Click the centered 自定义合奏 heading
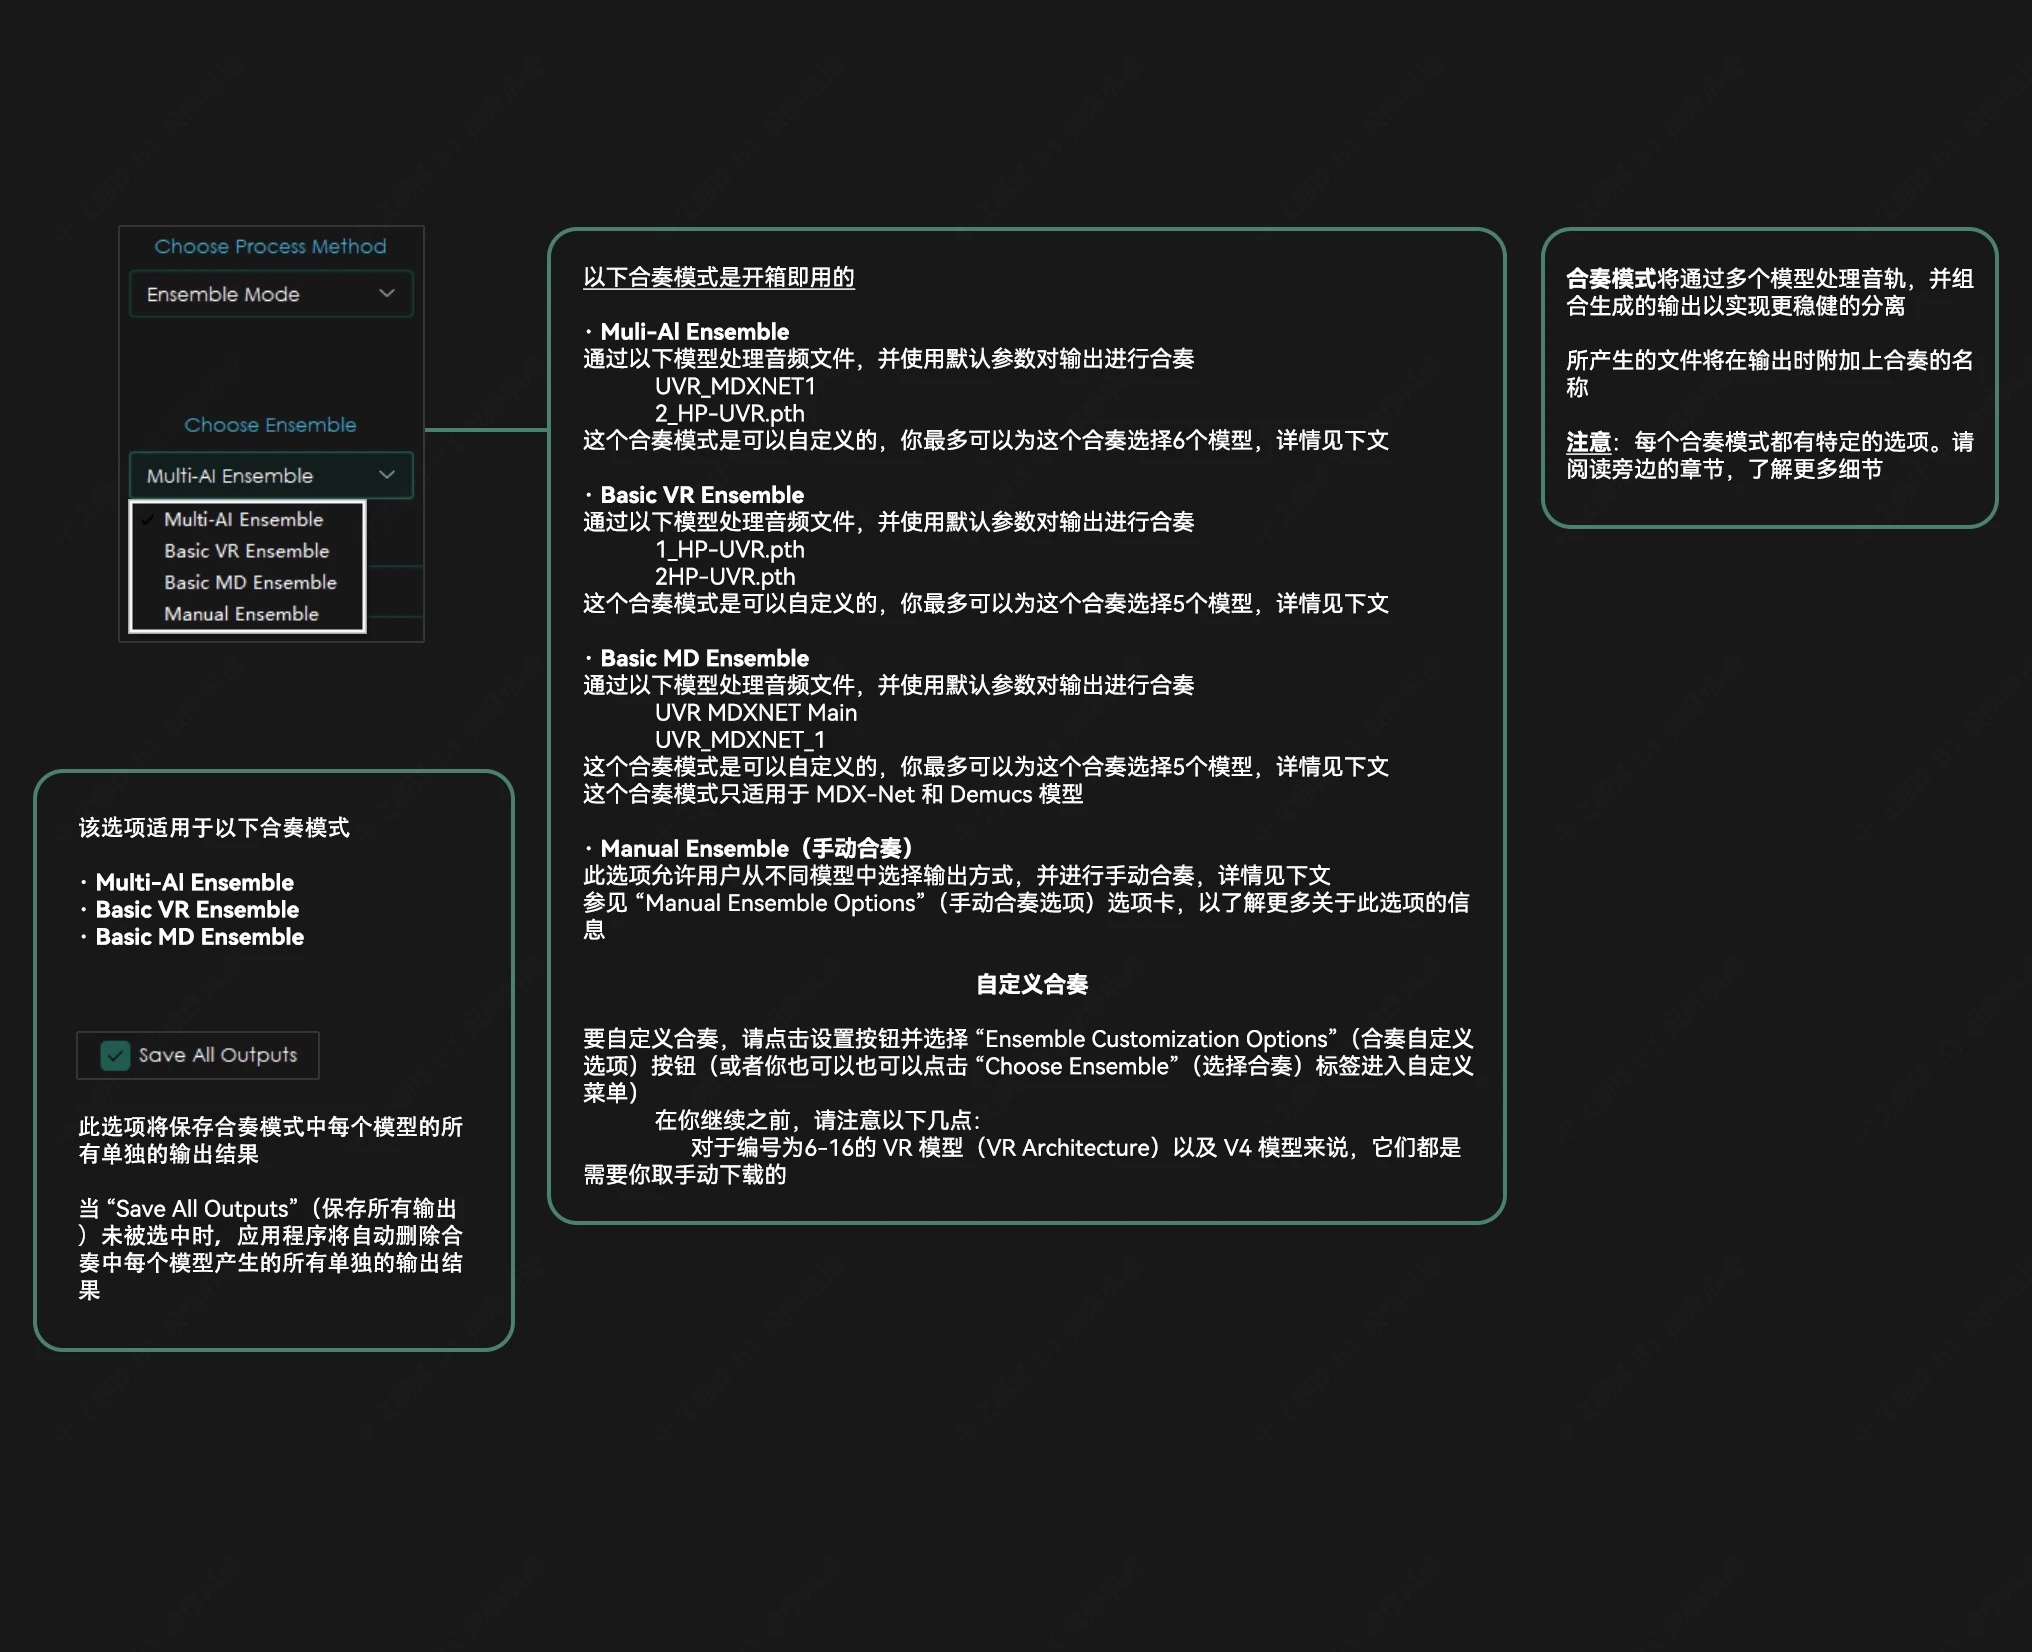The height and width of the screenshot is (1652, 2032). click(1031, 985)
